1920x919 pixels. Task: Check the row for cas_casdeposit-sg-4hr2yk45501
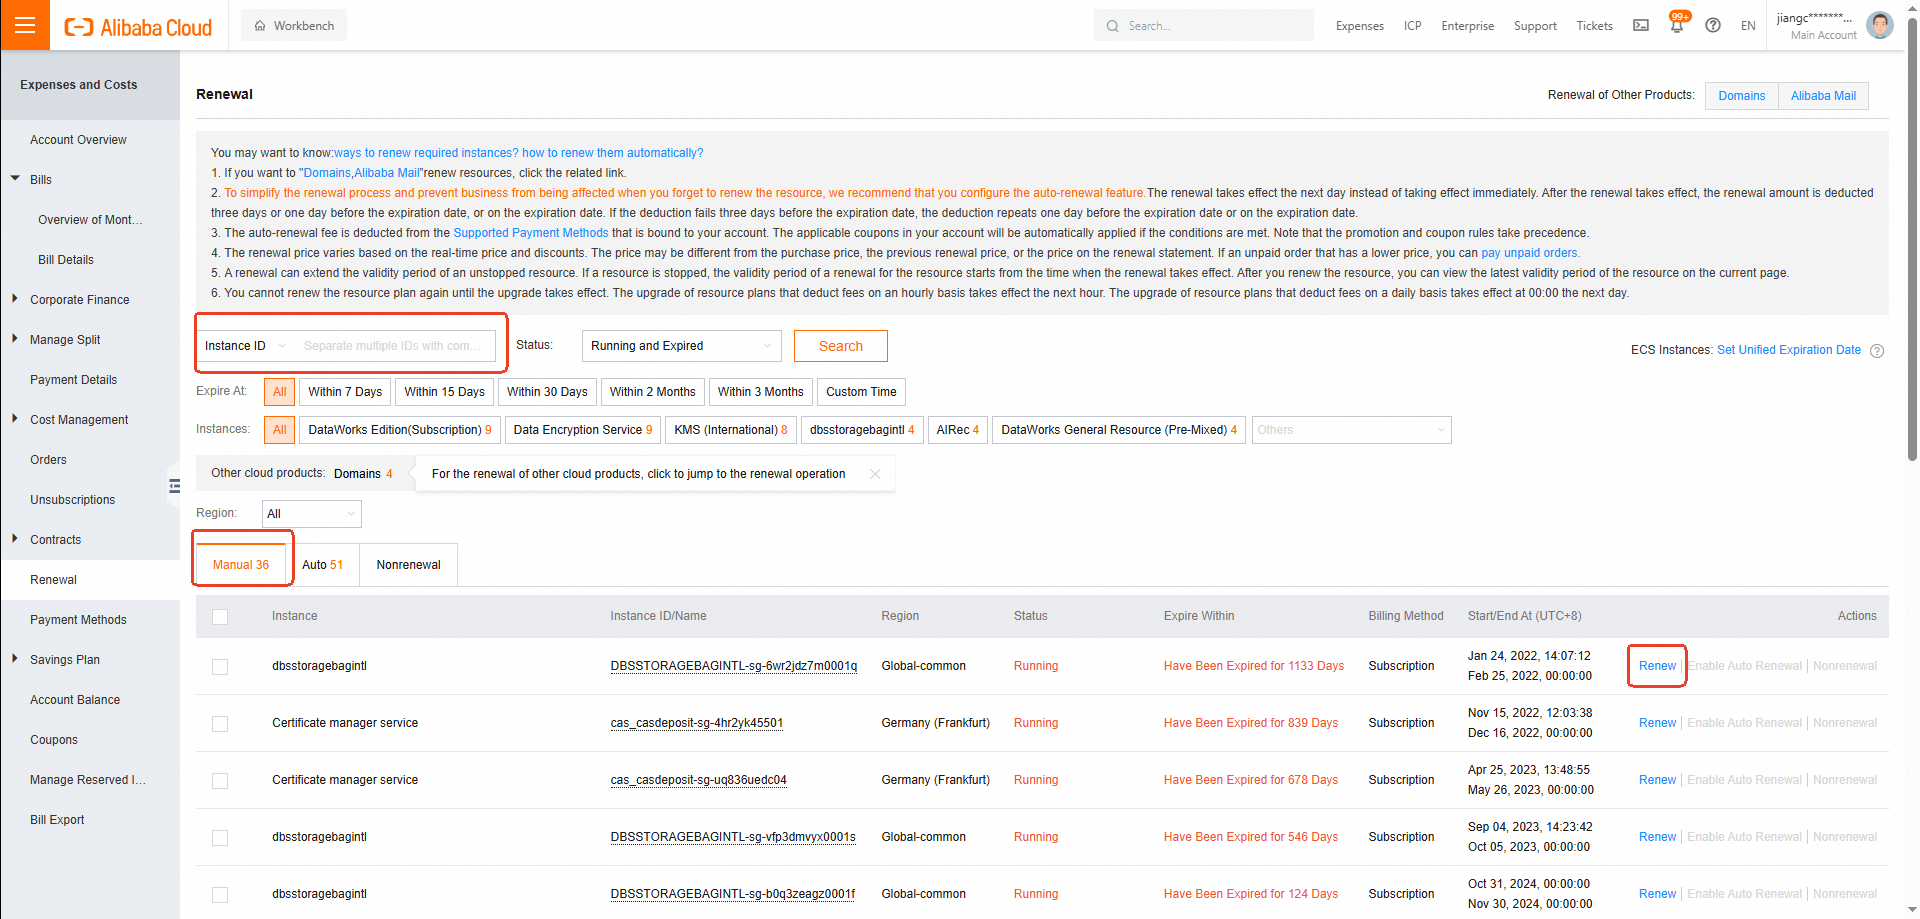(220, 724)
